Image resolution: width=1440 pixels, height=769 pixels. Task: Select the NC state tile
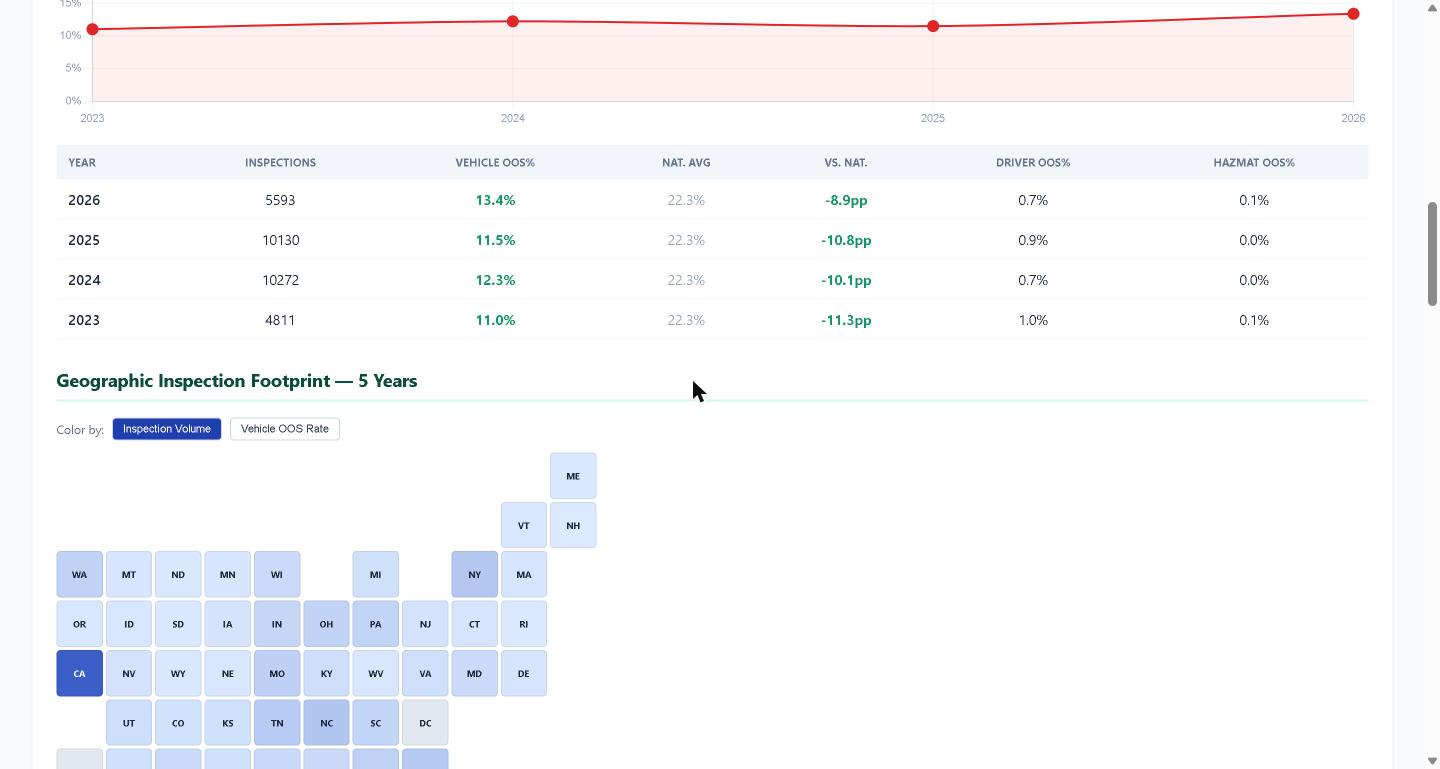tap(326, 722)
